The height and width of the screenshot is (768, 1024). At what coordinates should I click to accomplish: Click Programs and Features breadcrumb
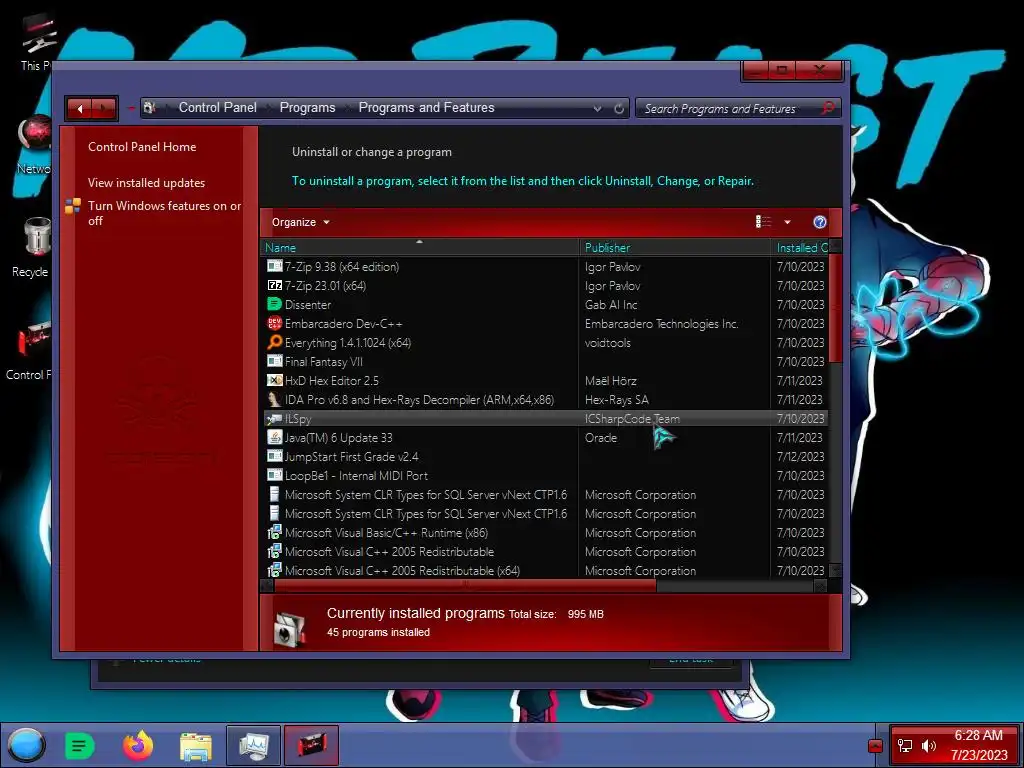(426, 108)
